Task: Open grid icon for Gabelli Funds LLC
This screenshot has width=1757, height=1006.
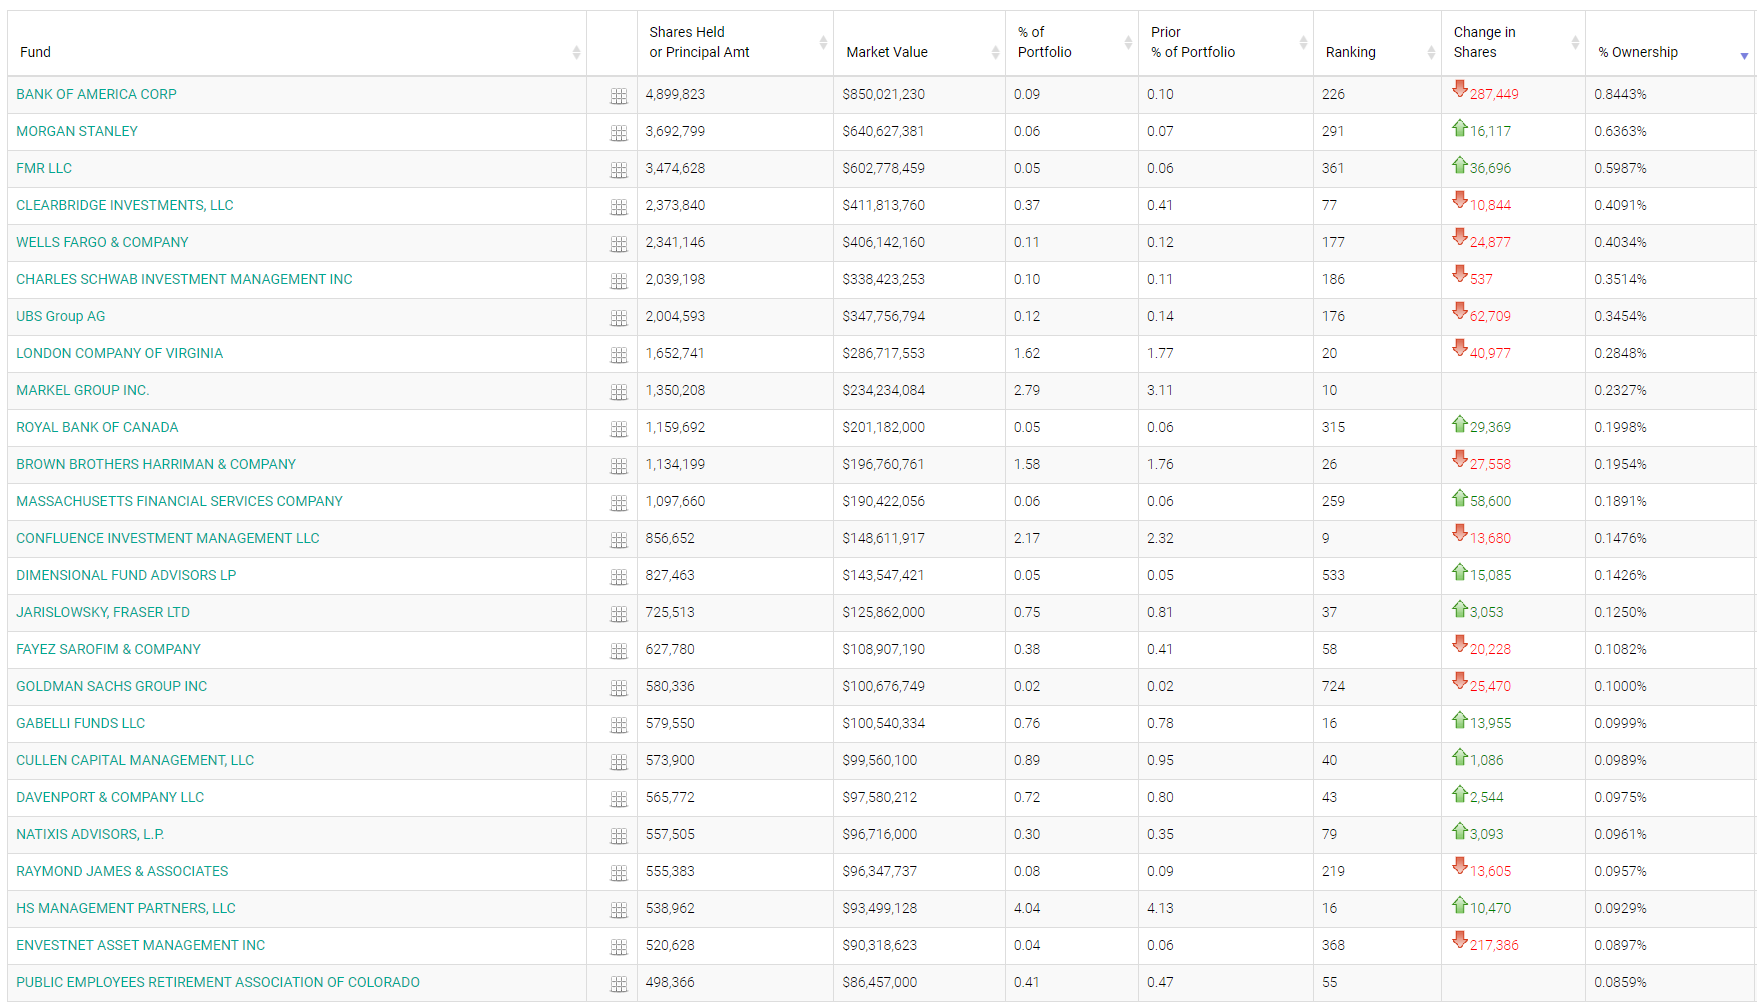Action: (x=619, y=725)
